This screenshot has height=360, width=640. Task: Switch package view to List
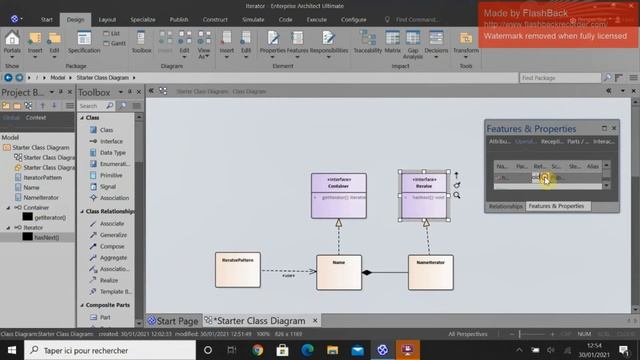[x=111, y=33]
